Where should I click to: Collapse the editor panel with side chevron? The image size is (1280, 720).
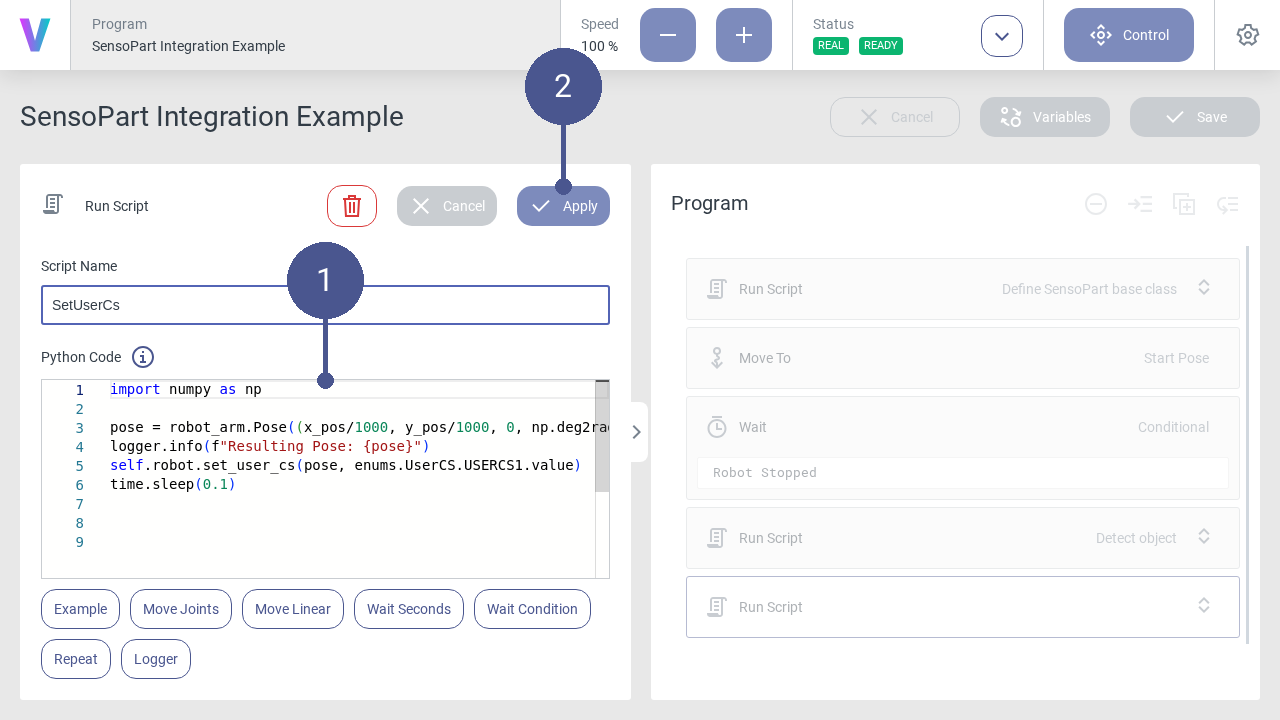(637, 432)
